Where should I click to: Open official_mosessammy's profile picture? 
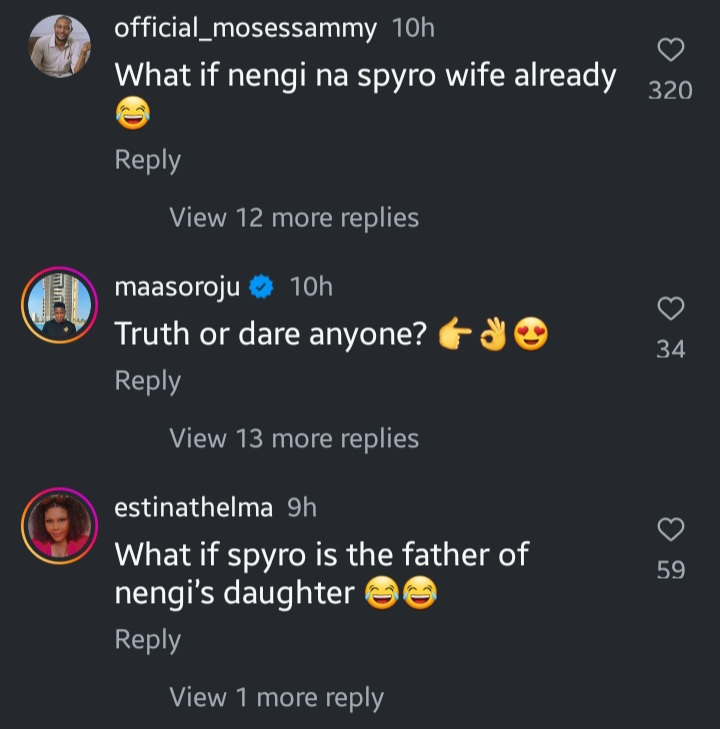60,47
